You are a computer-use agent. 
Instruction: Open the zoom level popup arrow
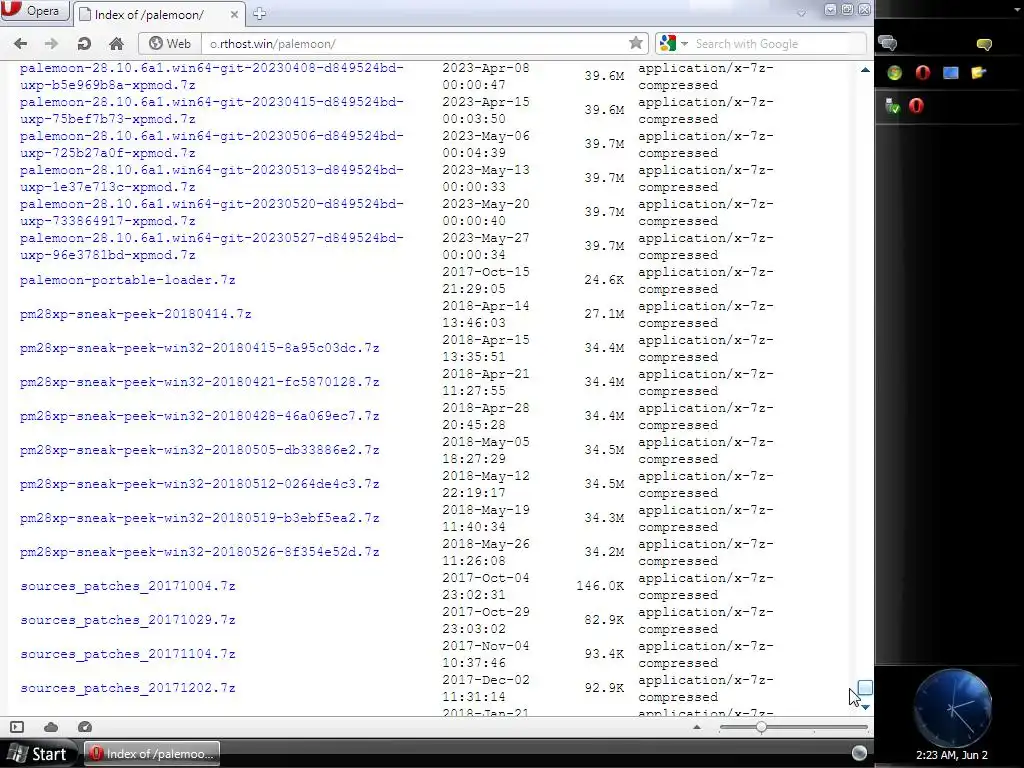click(697, 727)
